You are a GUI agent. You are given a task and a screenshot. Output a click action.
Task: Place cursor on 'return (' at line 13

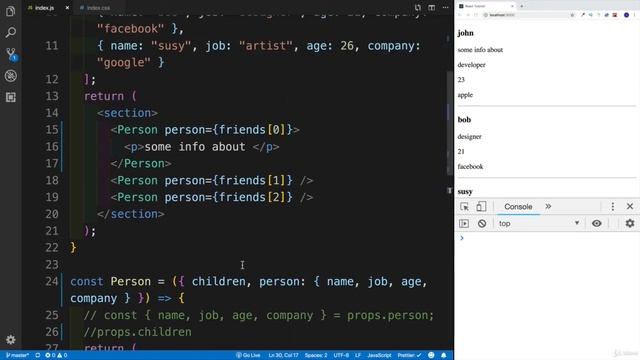(x=110, y=96)
